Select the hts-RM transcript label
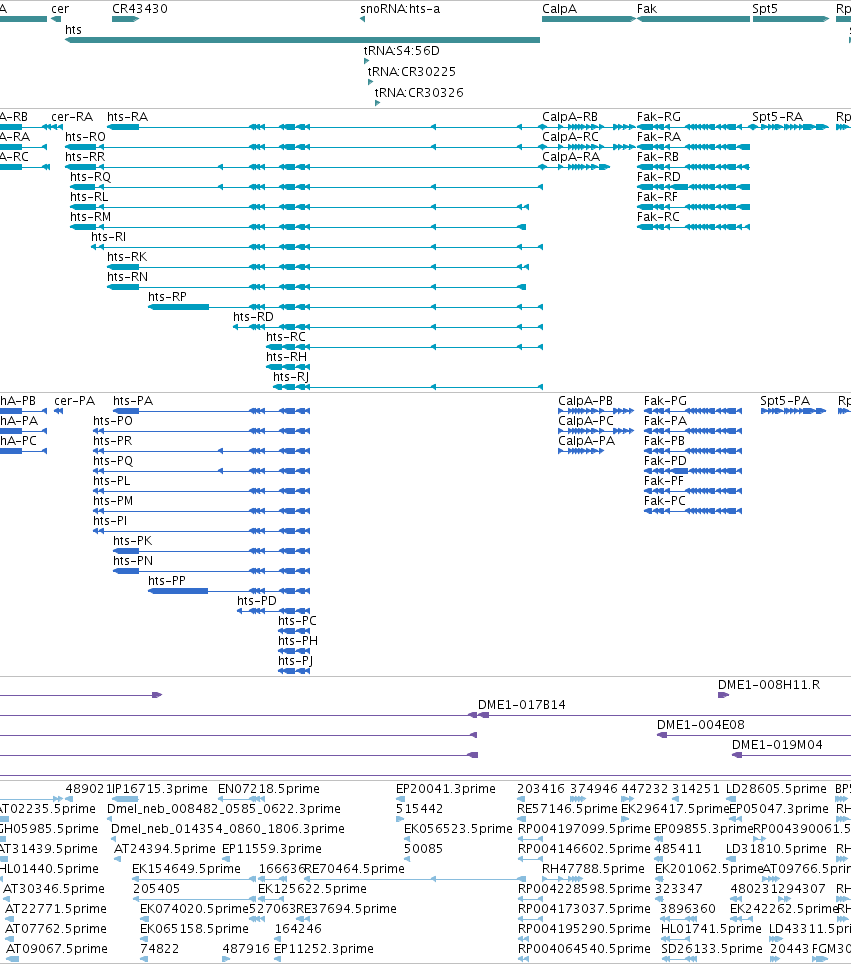 (x=90, y=217)
